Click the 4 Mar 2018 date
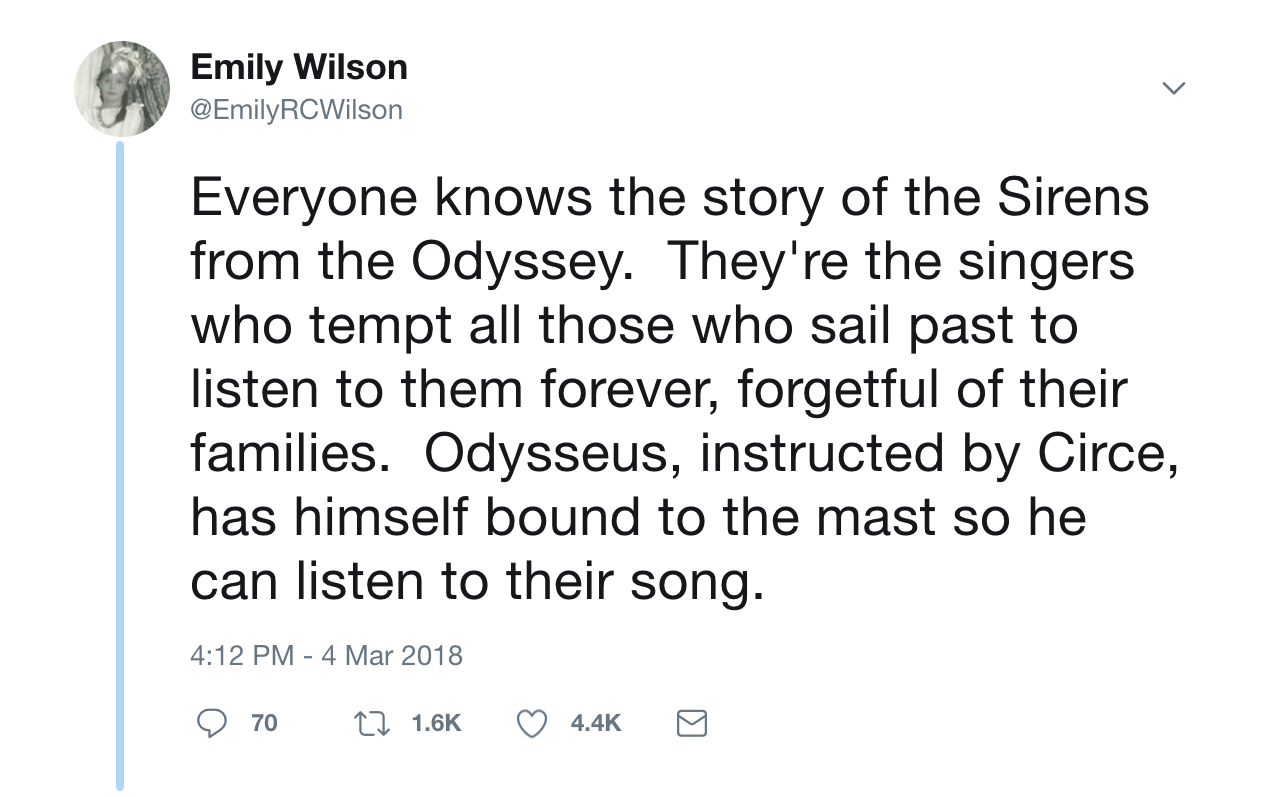 point(392,655)
